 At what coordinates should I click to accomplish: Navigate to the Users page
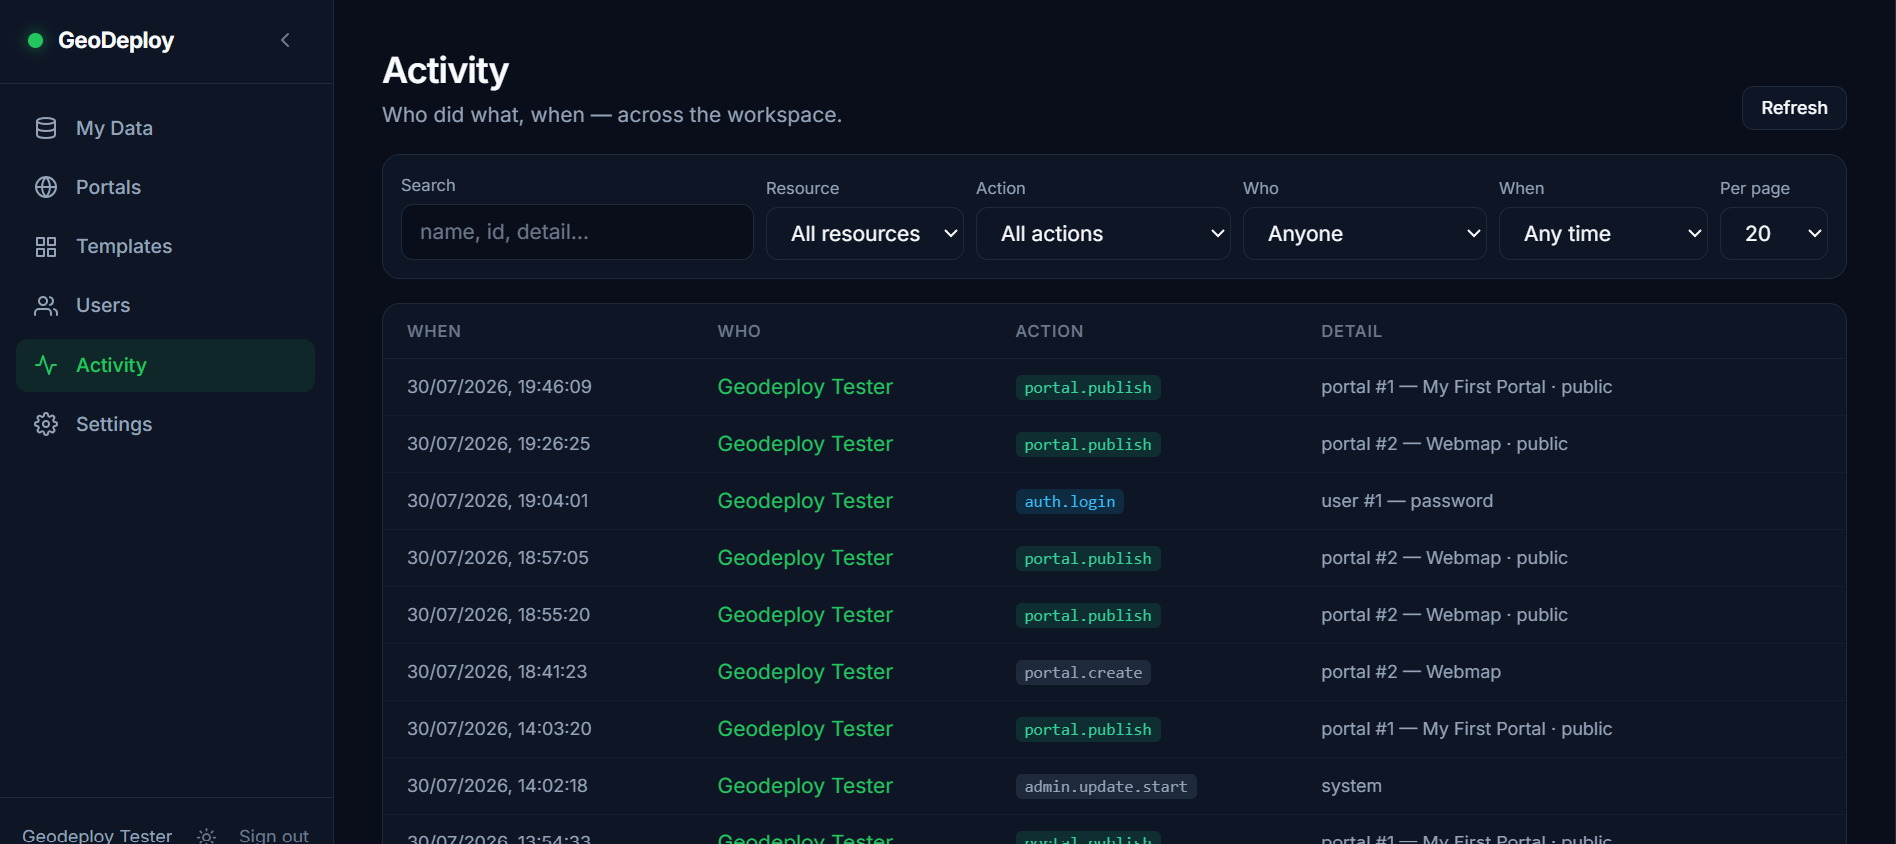pos(165,305)
